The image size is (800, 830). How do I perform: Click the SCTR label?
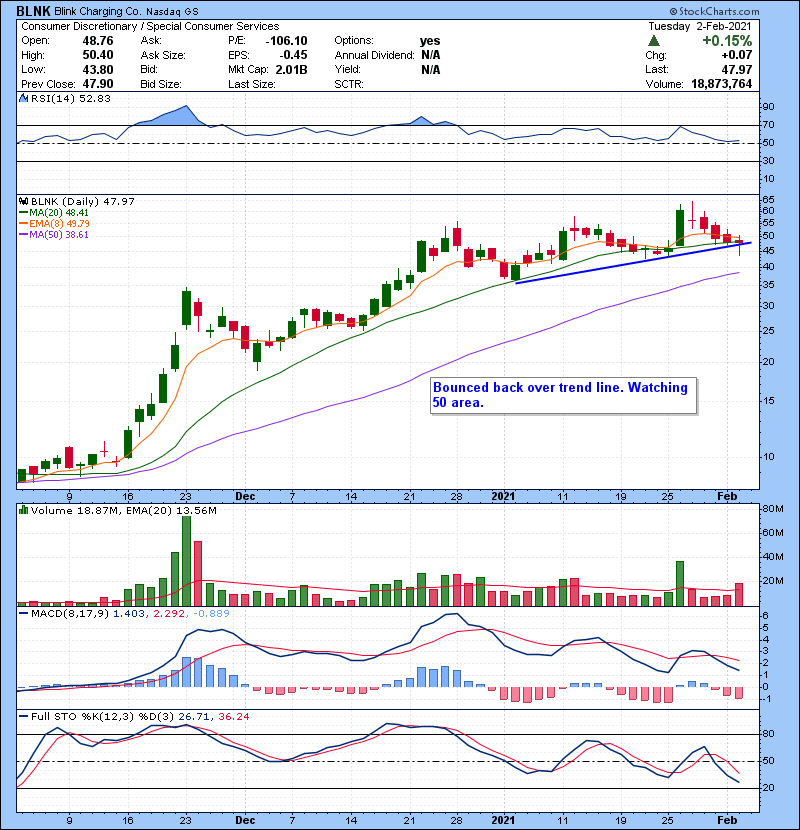[349, 84]
